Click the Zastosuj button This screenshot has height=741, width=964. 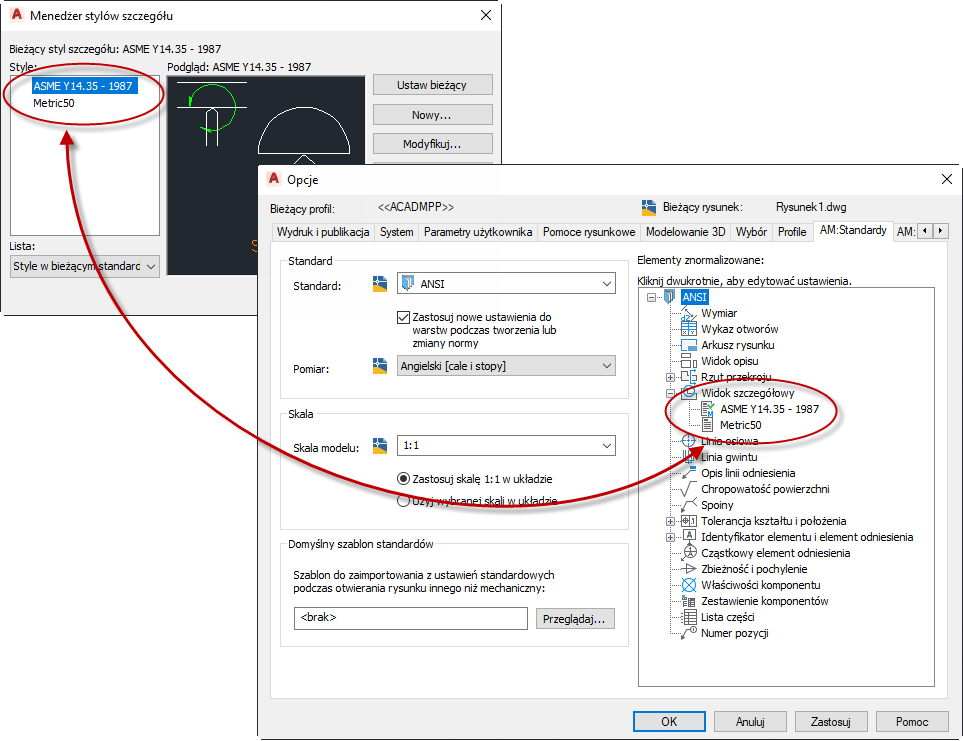(x=831, y=721)
